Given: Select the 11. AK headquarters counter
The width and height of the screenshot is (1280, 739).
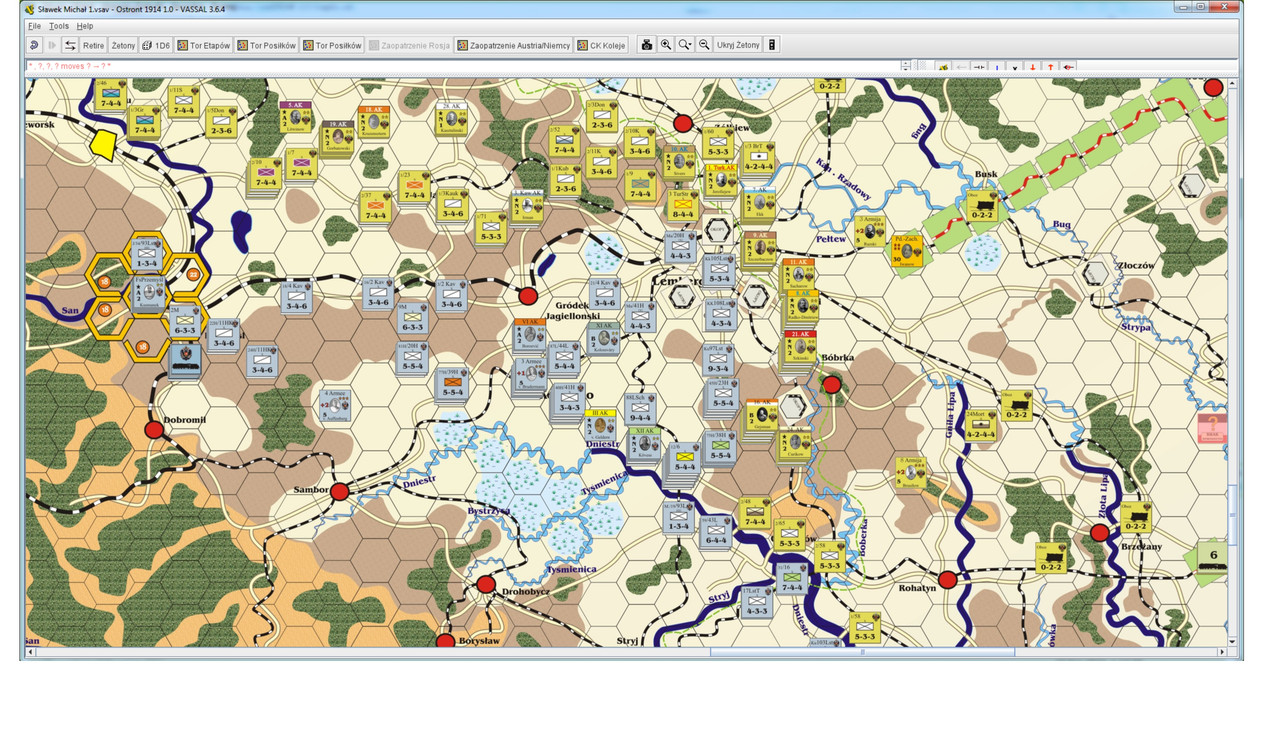Looking at the screenshot, I should [x=798, y=274].
